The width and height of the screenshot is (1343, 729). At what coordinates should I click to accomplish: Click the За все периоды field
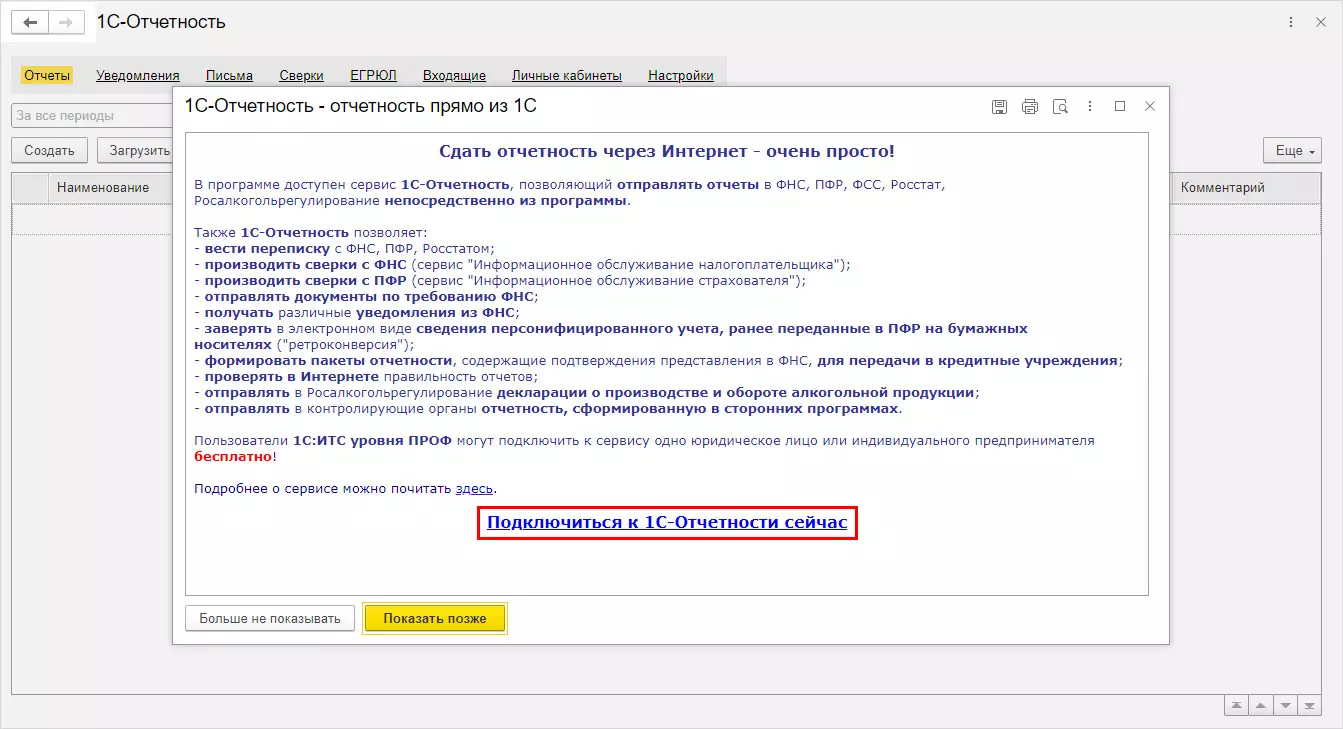coord(93,115)
